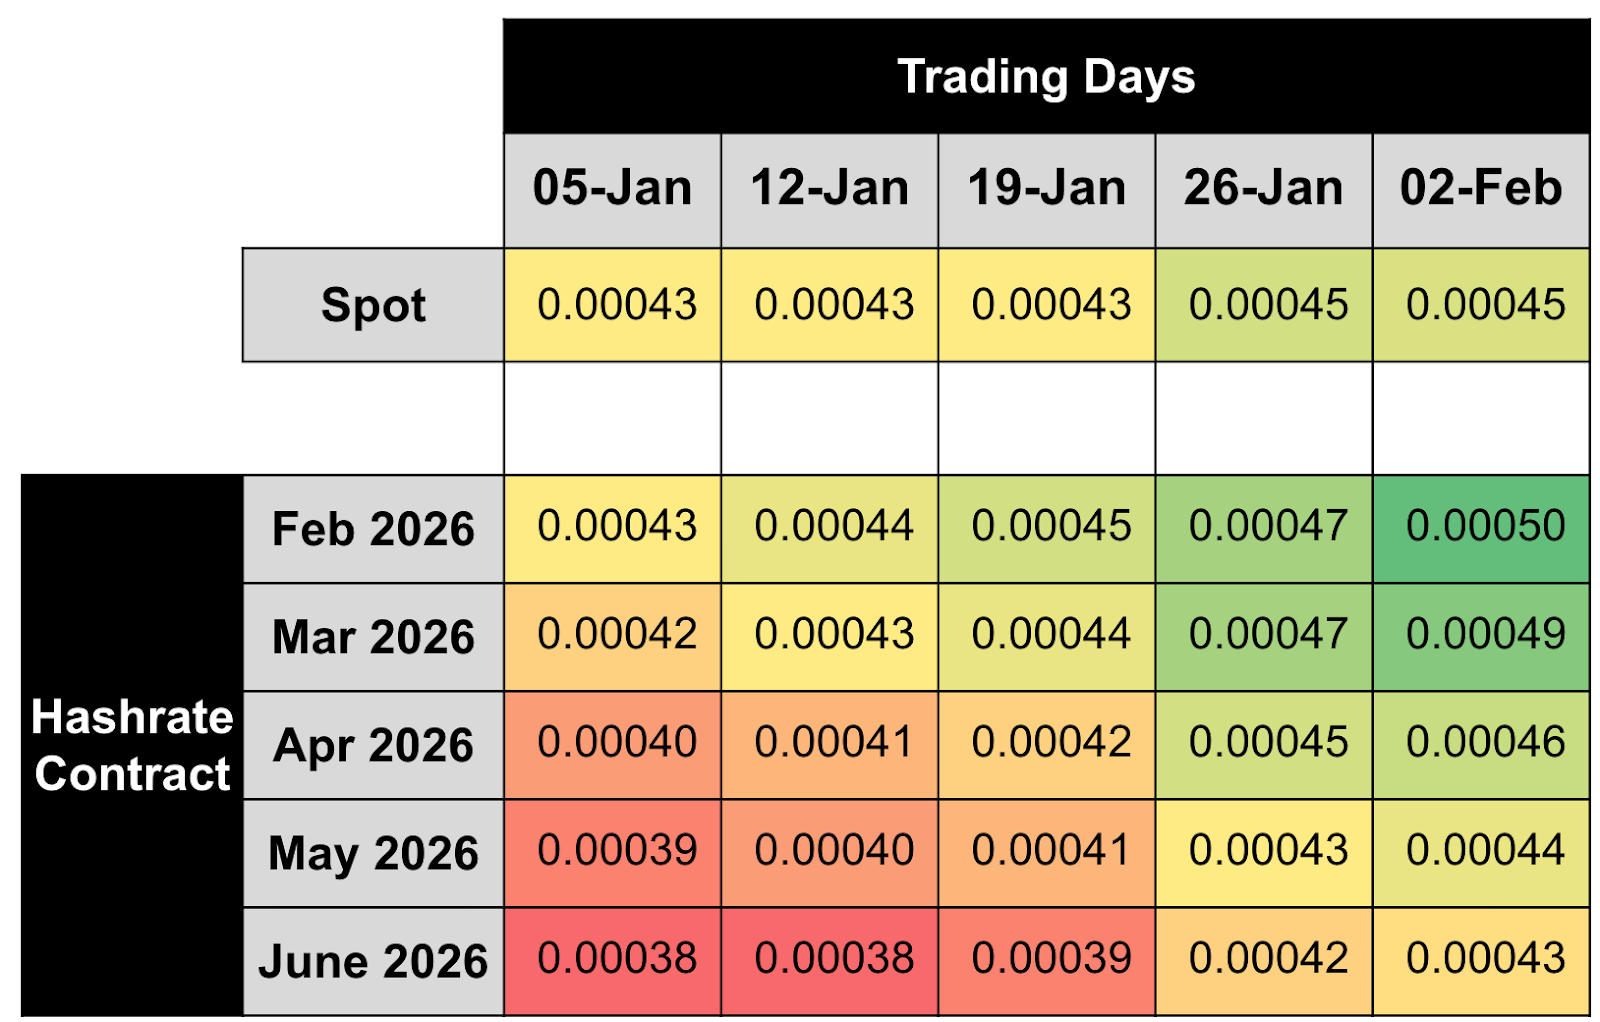The width and height of the screenshot is (1600, 1022).
Task: Click the 0.00046 cell in Apr 2026 row
Action: coord(1485,743)
